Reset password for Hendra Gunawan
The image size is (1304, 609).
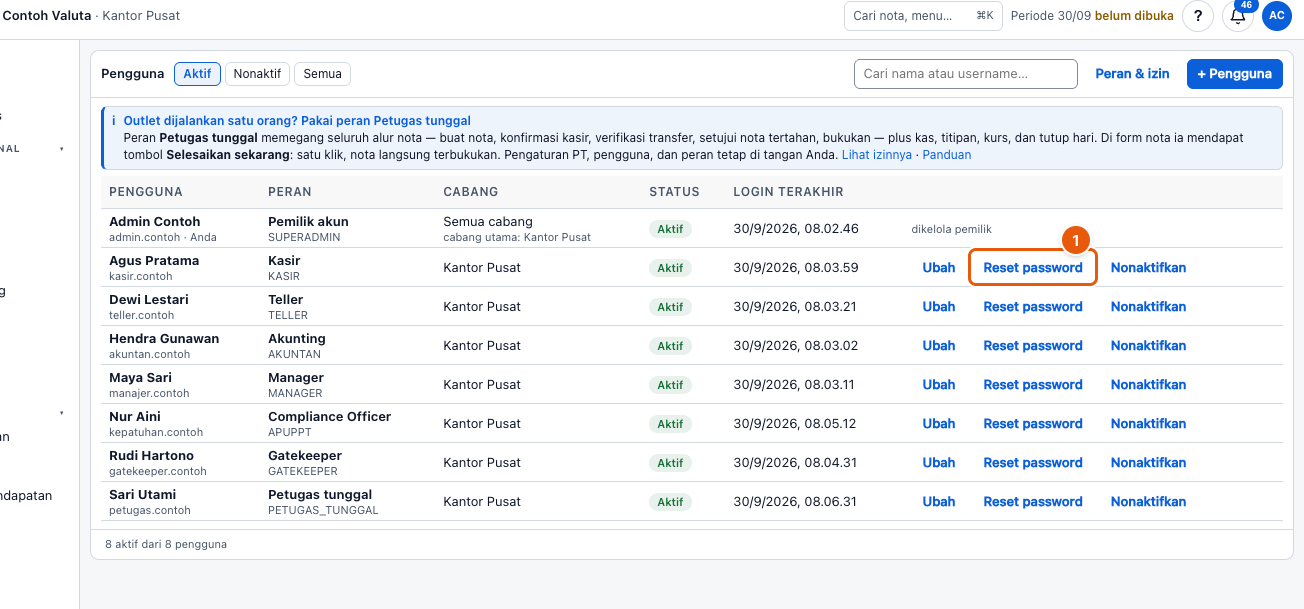coord(1033,346)
